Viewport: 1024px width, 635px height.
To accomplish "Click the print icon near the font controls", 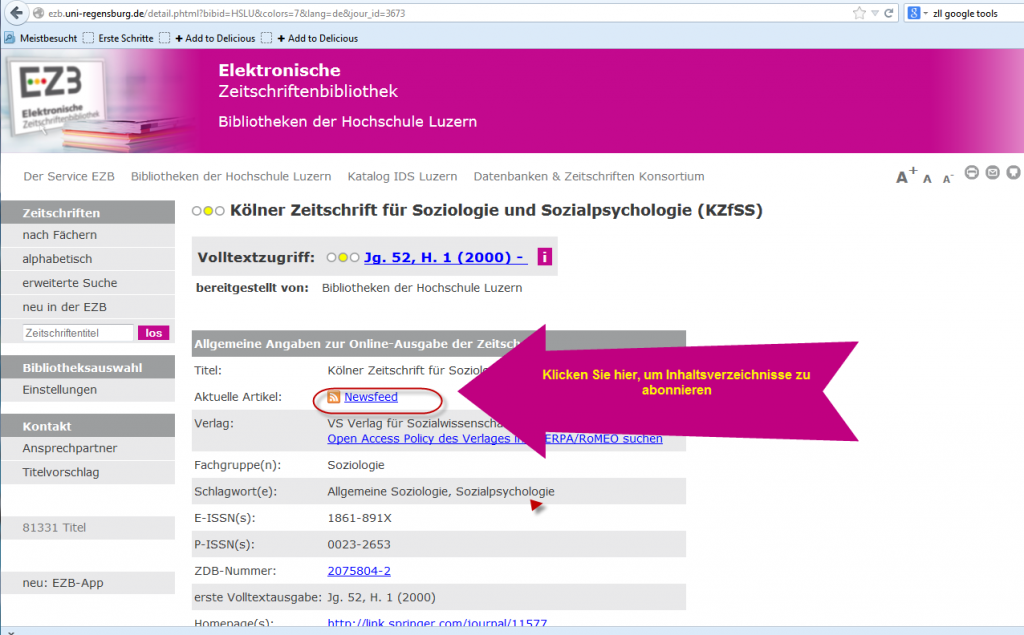I will click(x=971, y=172).
